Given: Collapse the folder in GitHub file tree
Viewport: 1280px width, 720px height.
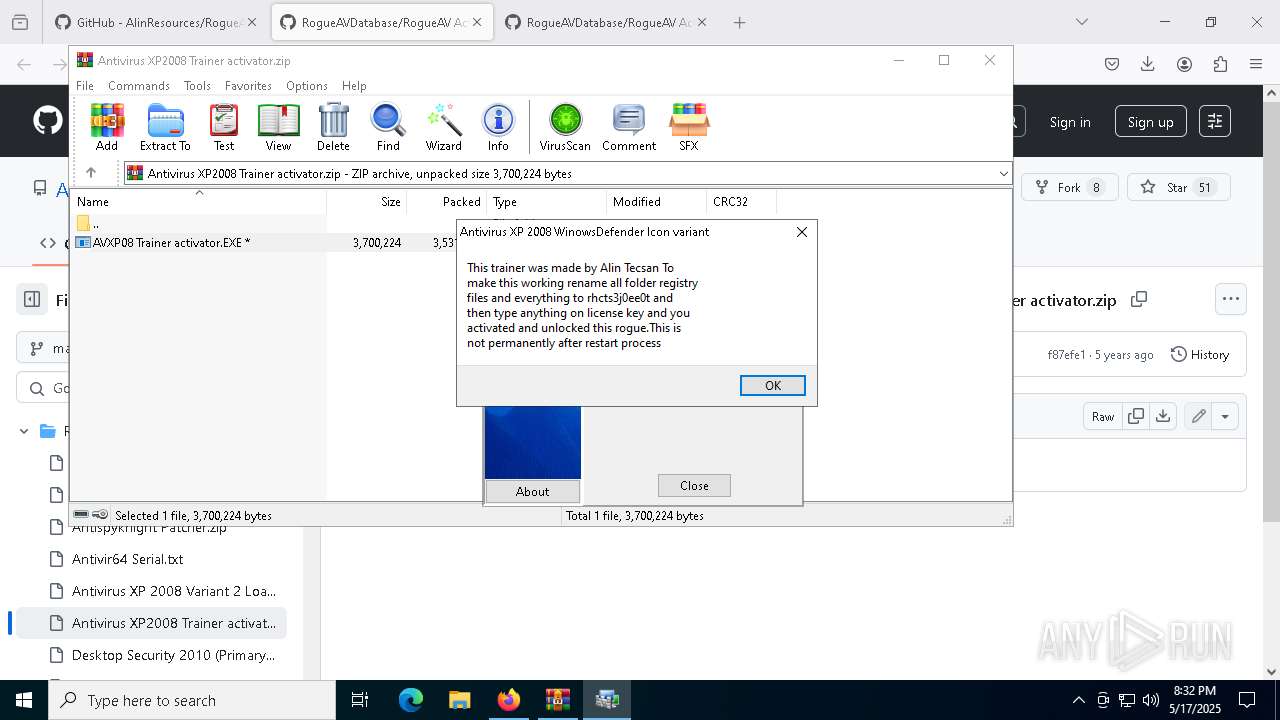Looking at the screenshot, I should coord(24,431).
